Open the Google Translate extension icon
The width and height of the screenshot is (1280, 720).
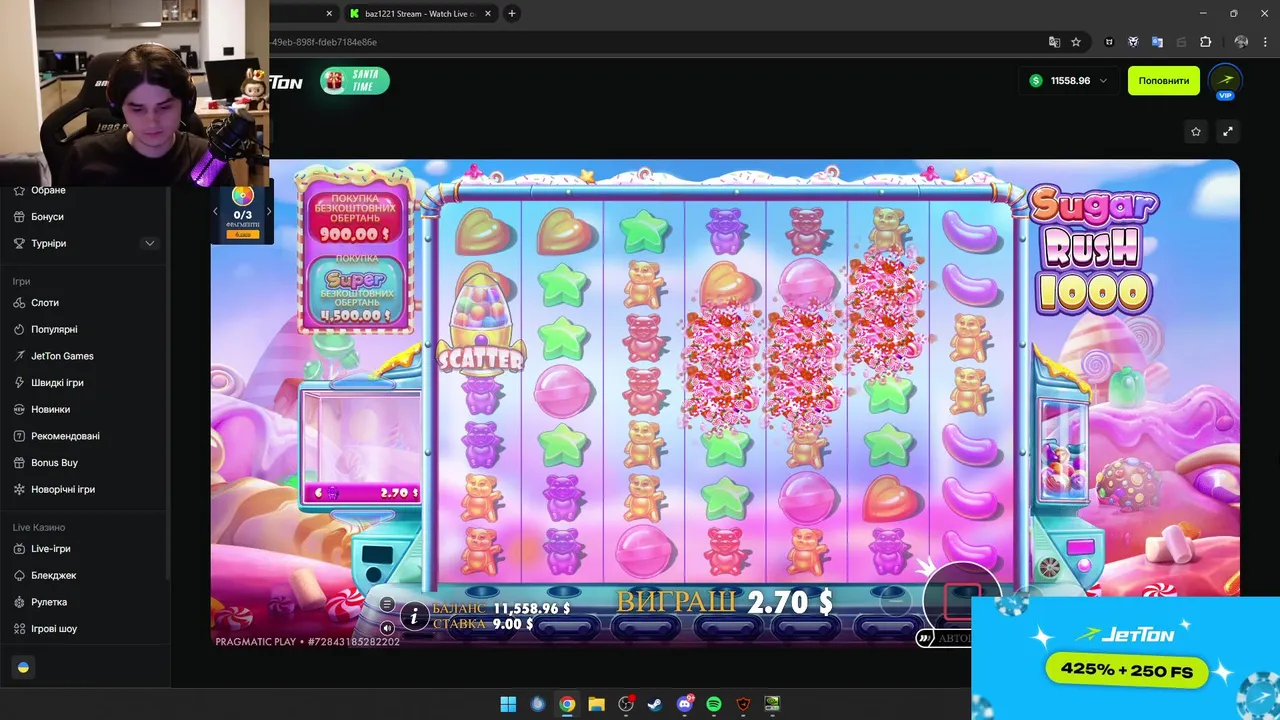pos(1157,42)
